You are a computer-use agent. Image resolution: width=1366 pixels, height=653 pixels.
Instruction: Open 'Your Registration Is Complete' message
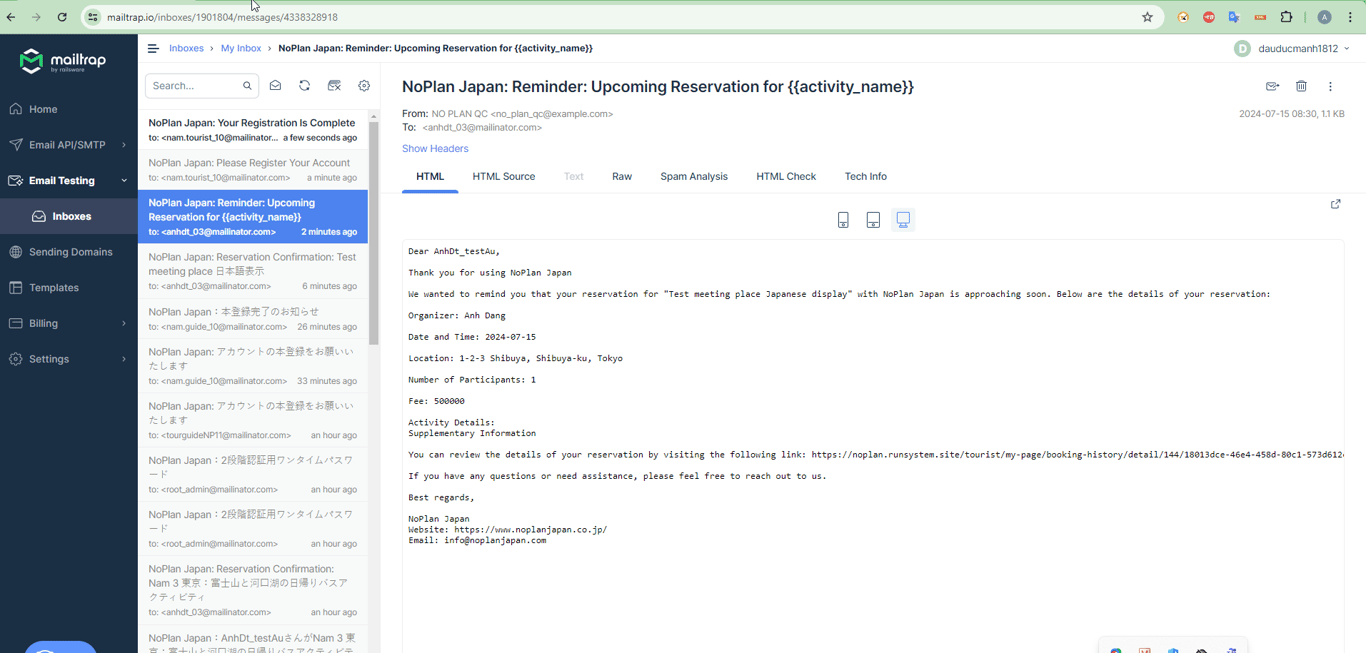252,130
